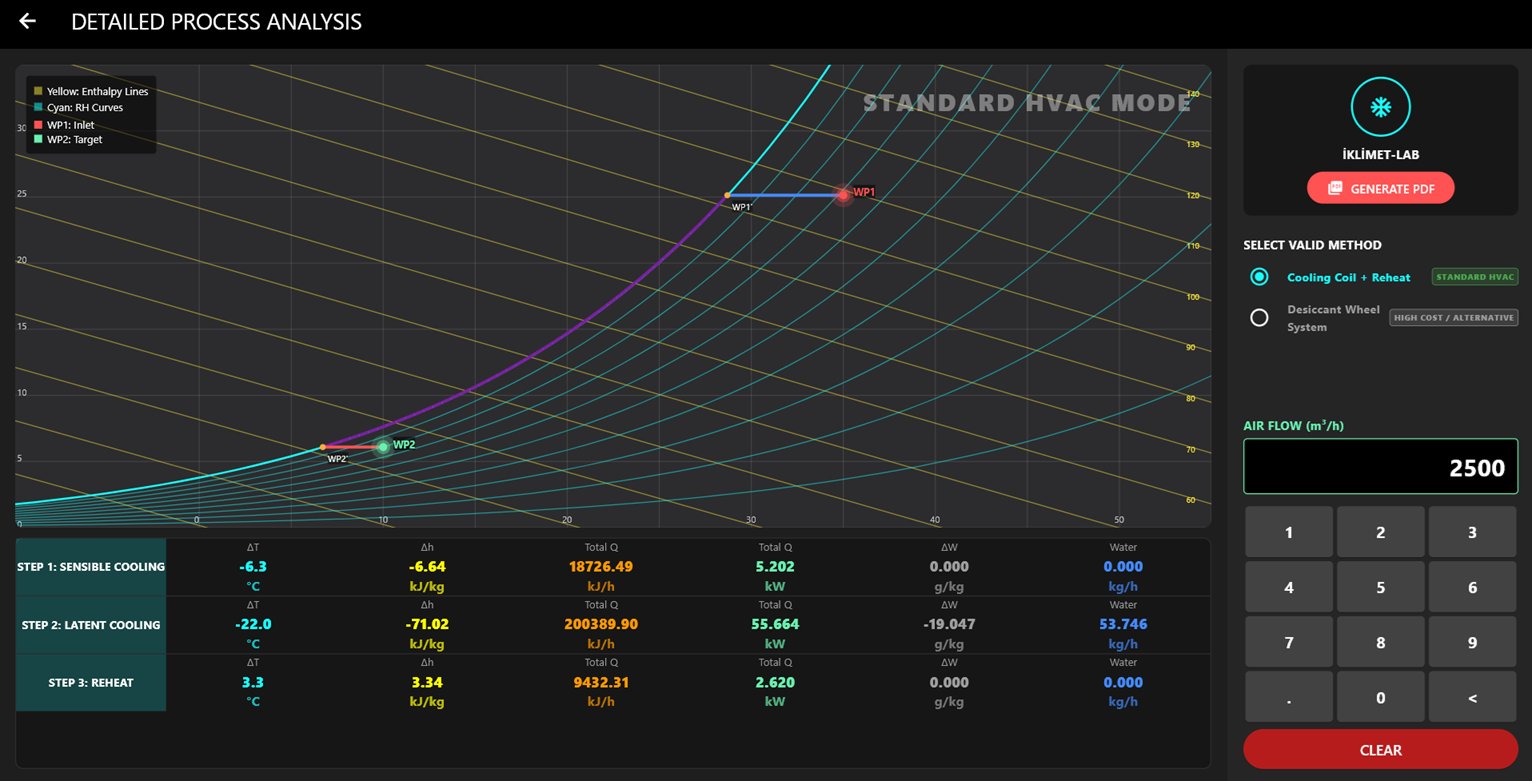Select Desiccant Wheel System option

pos(1259,318)
